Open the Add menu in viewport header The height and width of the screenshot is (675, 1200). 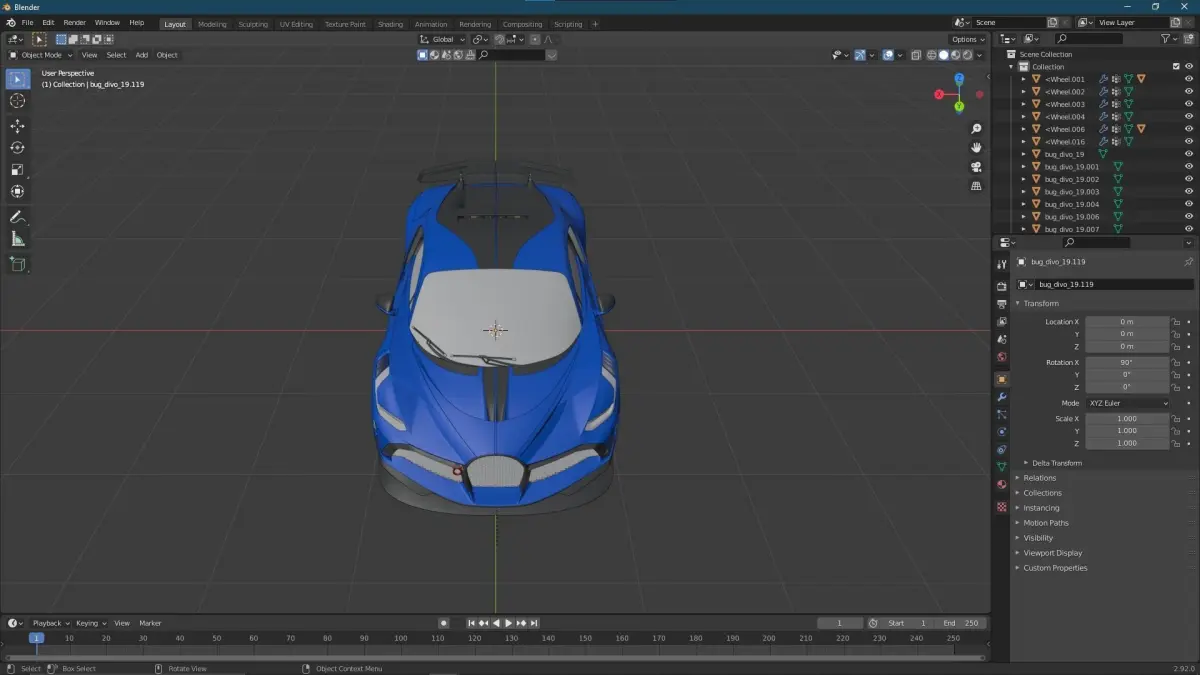click(x=142, y=55)
